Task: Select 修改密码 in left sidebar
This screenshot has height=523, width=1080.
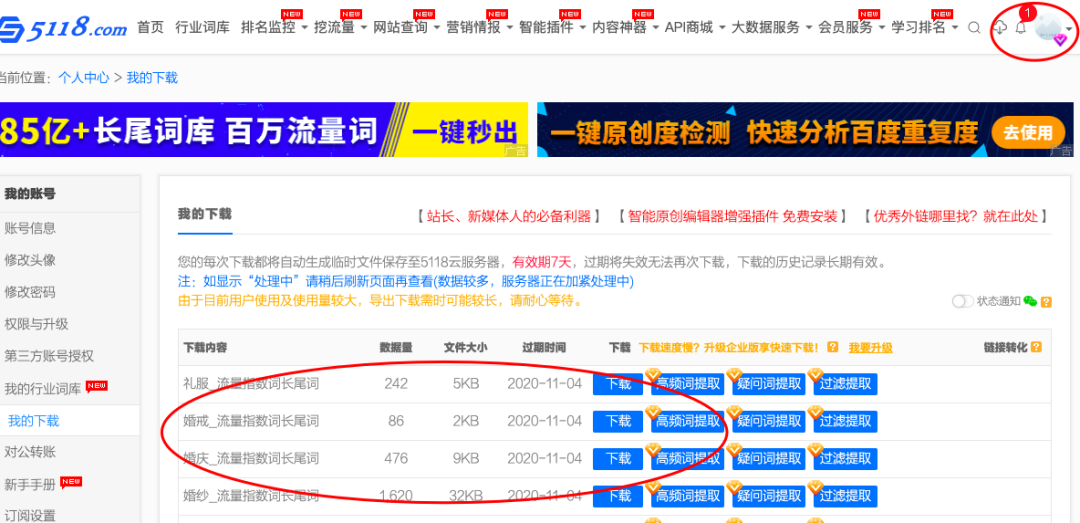Action: (x=30, y=291)
